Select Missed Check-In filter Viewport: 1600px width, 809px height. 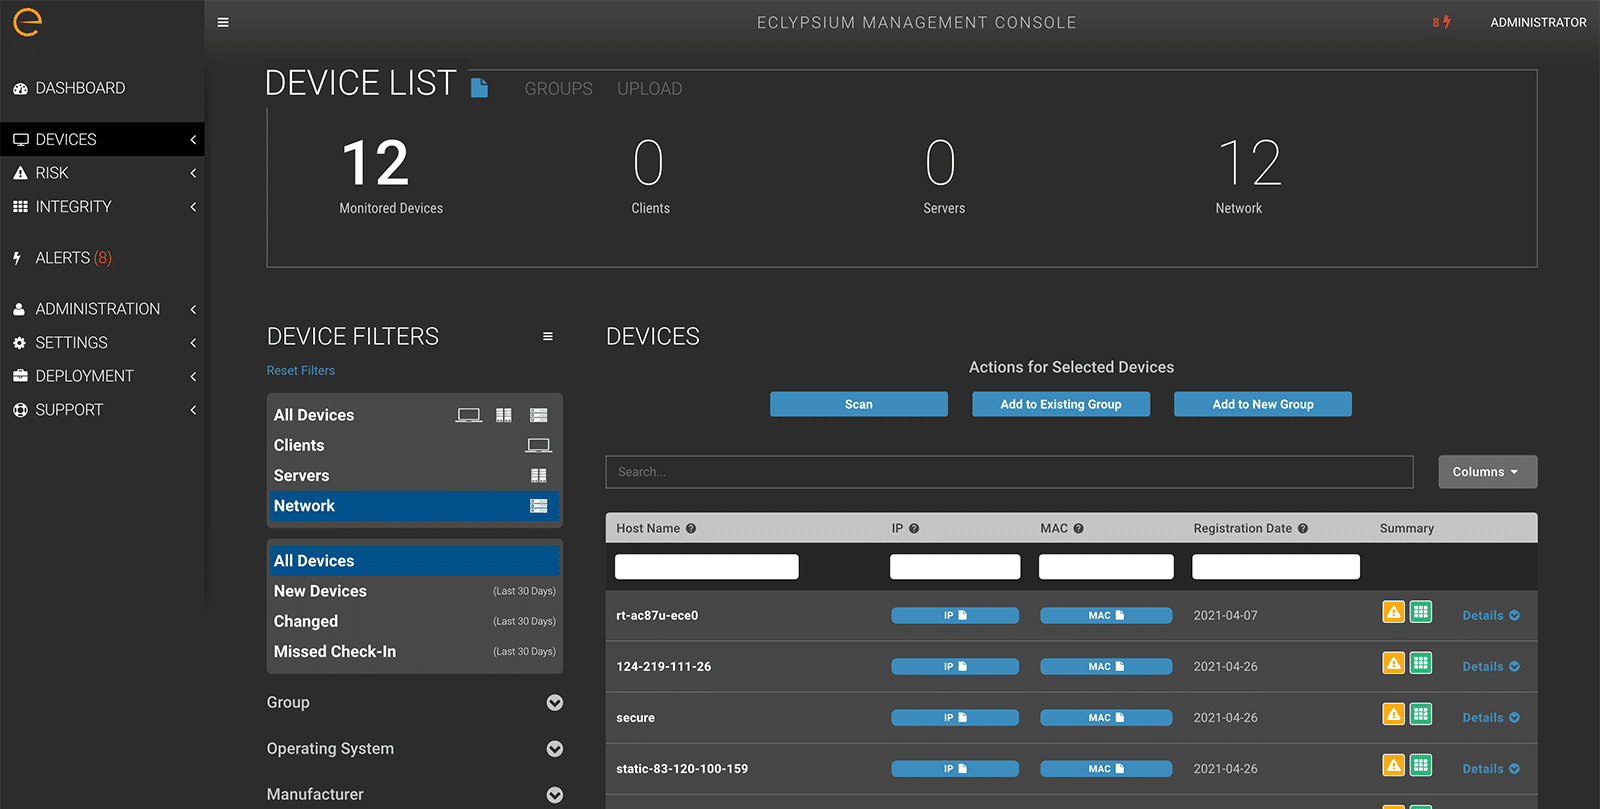414,651
